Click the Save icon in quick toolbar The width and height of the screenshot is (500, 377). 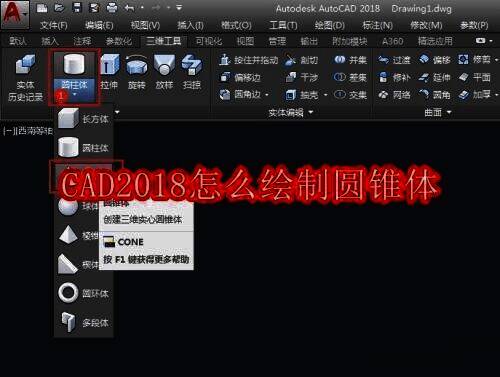pos(77,8)
